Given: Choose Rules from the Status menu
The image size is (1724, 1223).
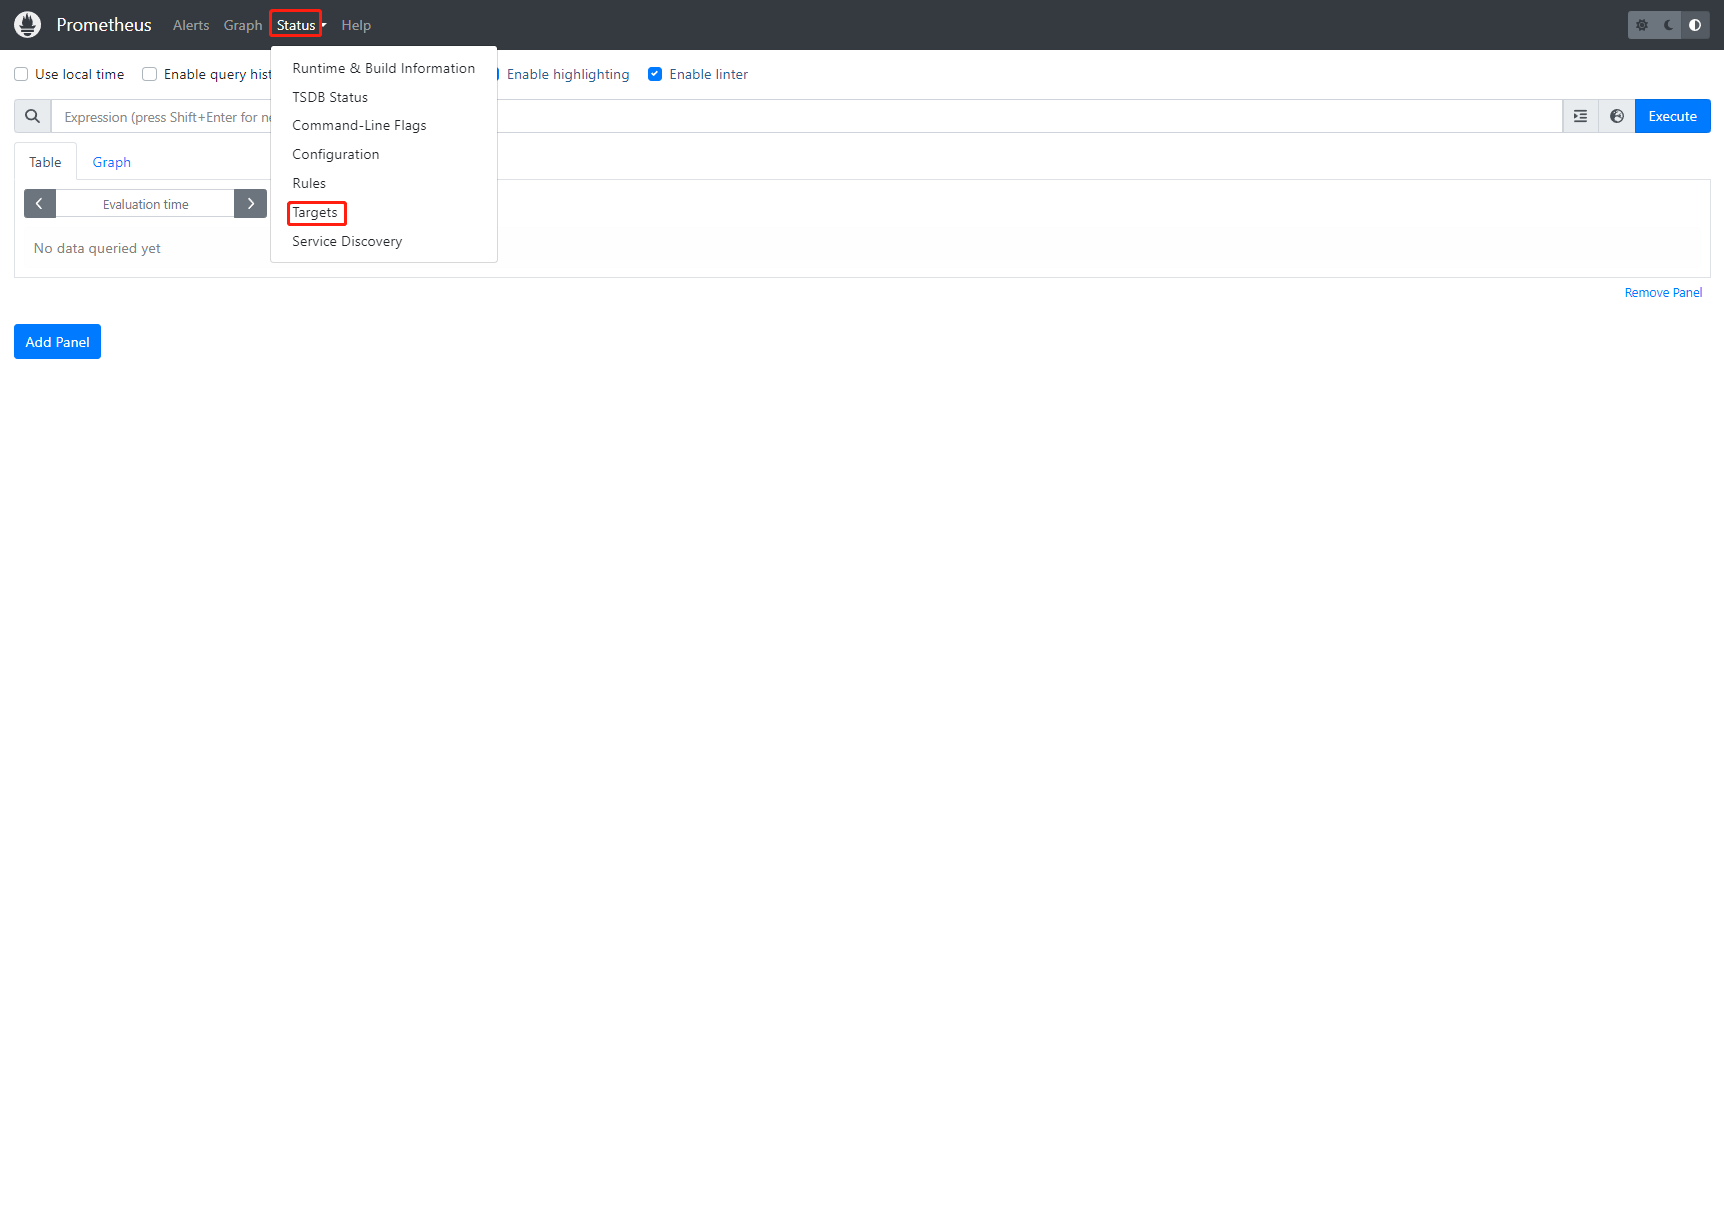Looking at the screenshot, I should (384, 183).
